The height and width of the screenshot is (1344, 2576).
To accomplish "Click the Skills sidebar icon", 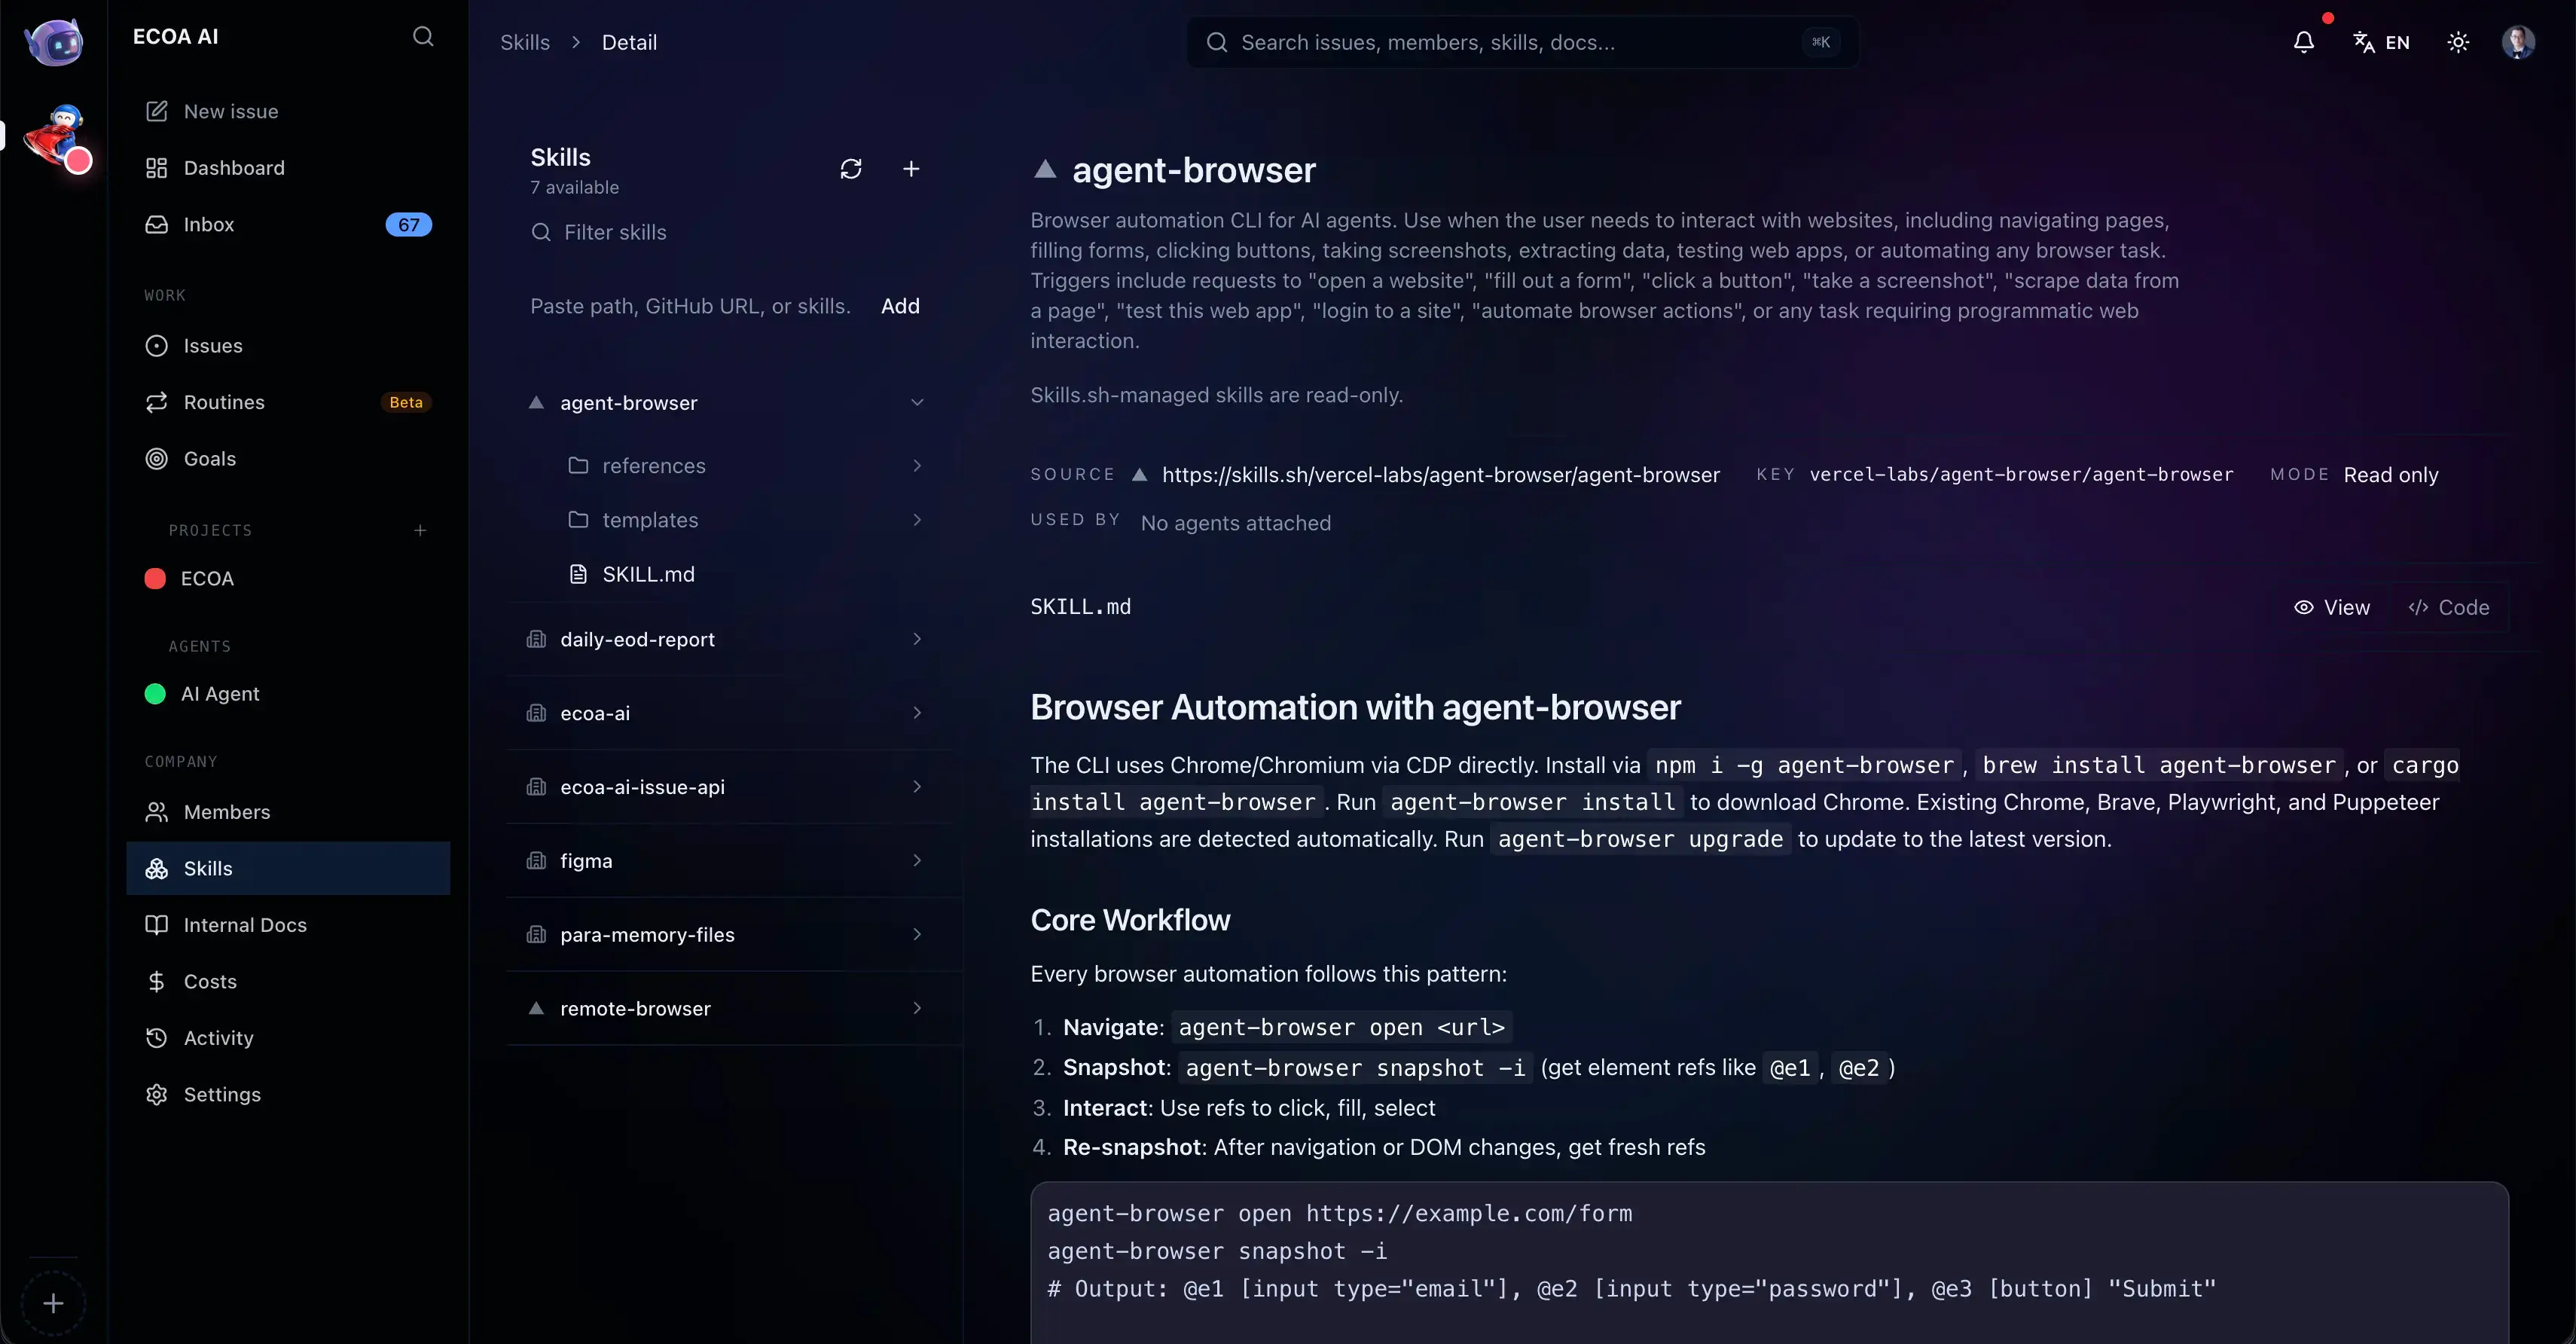I will [156, 868].
